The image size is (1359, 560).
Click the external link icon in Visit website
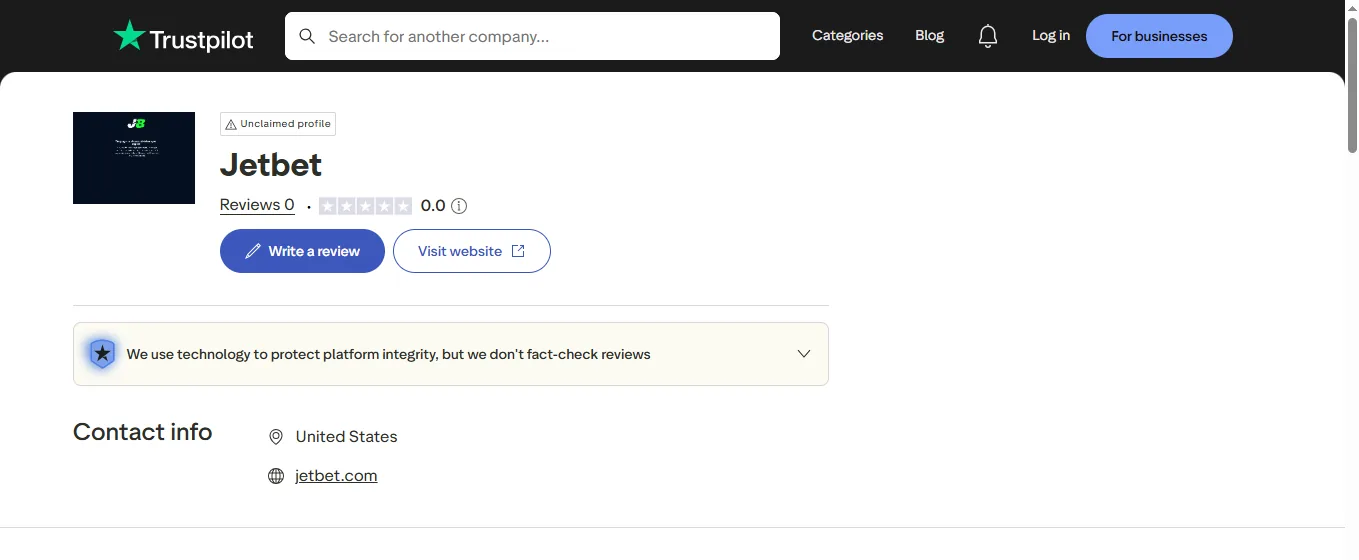tap(518, 251)
